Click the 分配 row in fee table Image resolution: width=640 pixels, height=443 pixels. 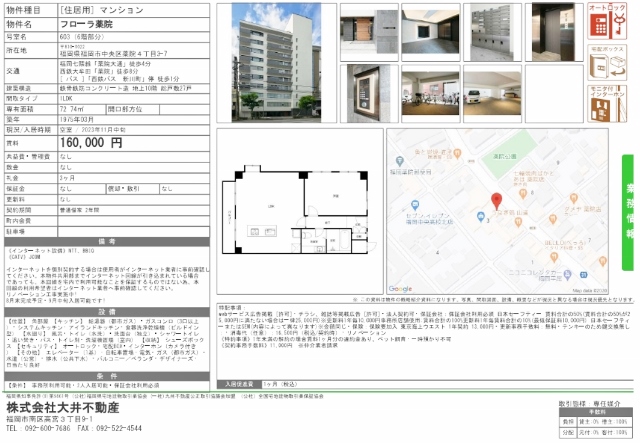[597, 432]
